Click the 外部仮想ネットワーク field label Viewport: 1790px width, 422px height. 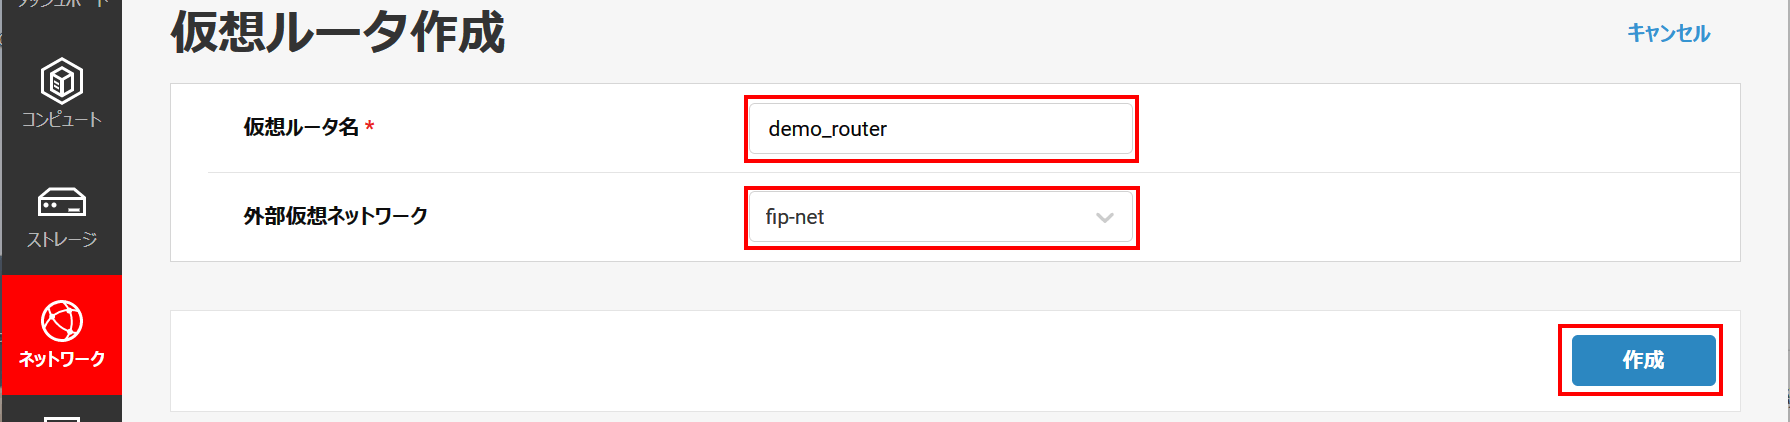[x=335, y=216]
